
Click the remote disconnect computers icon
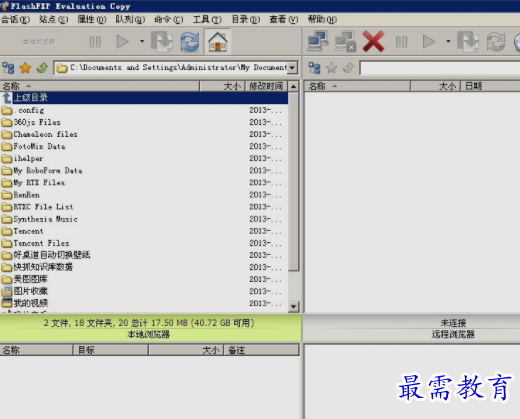[345, 41]
